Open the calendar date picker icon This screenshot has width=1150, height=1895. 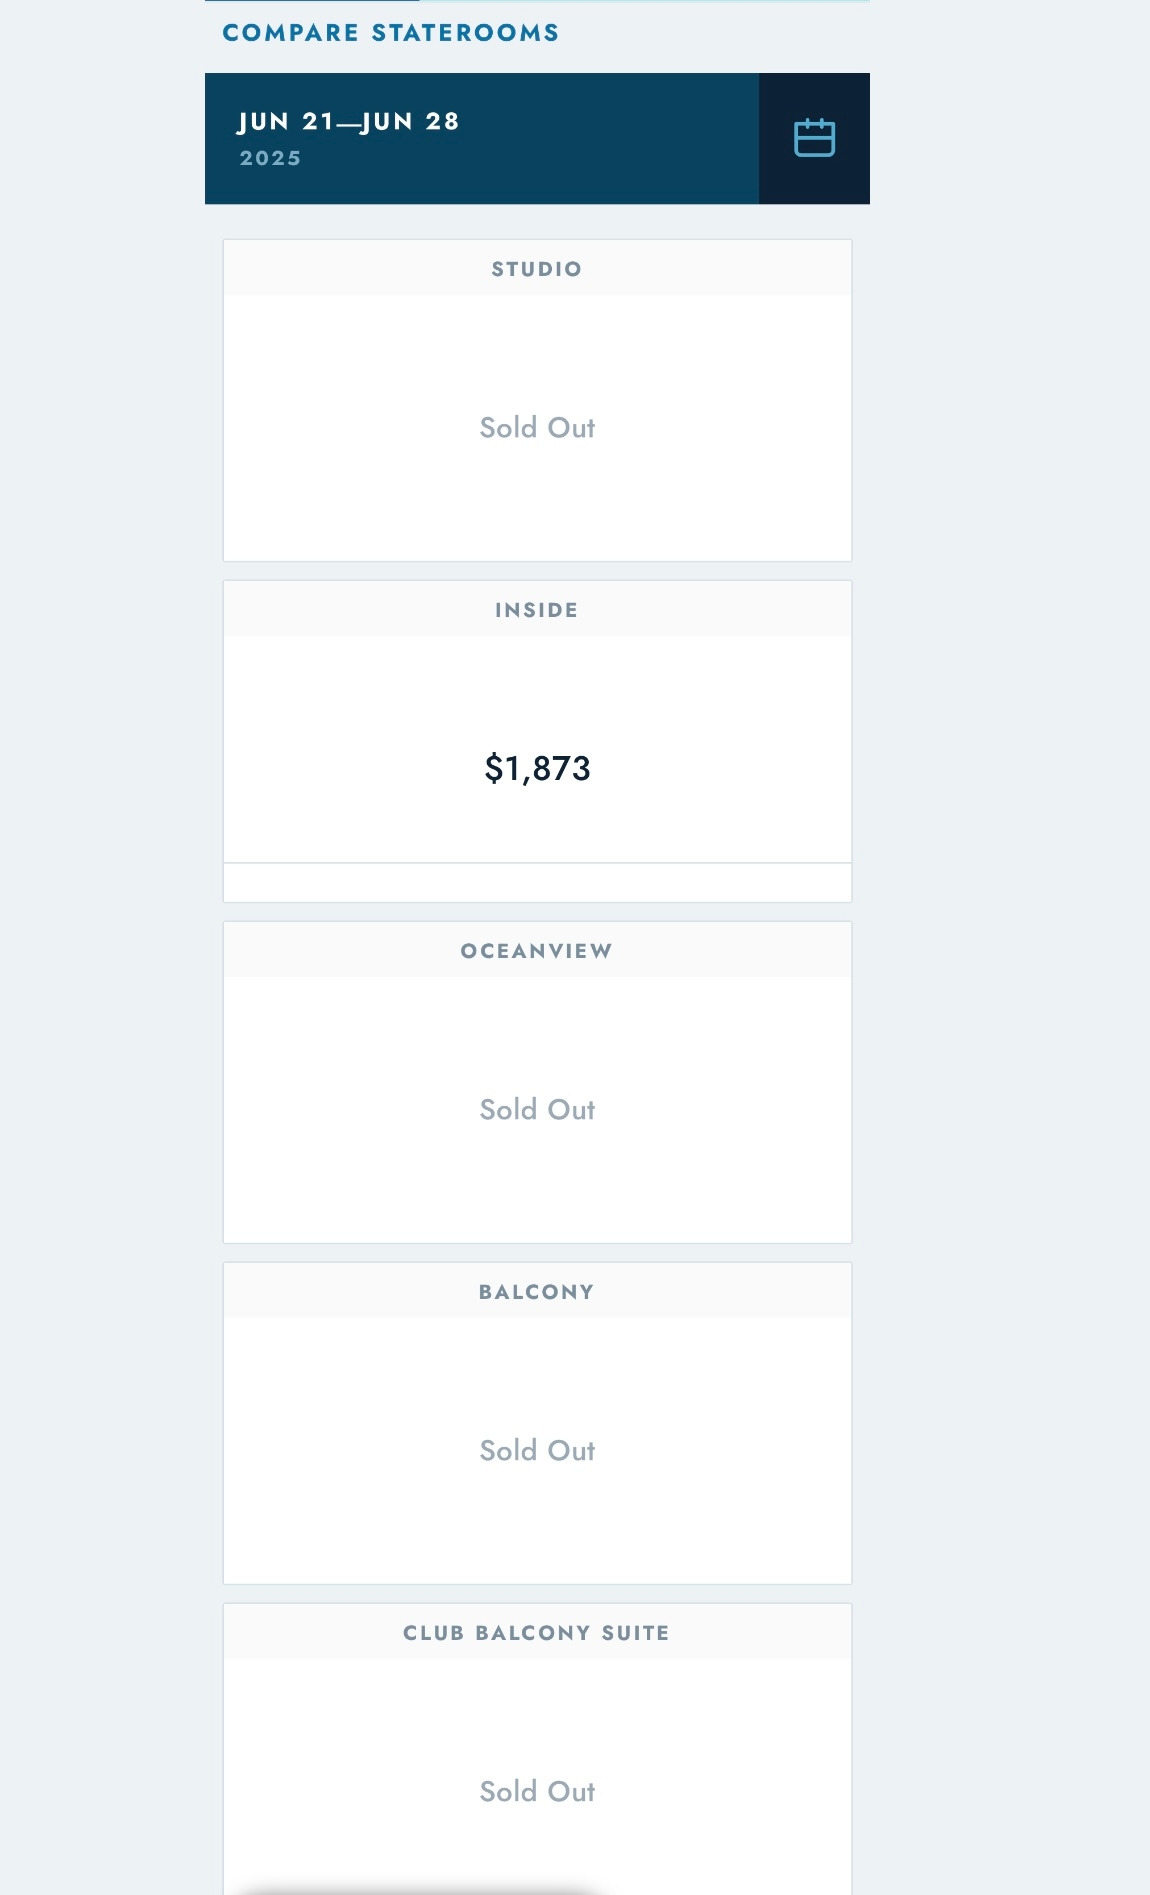click(x=814, y=138)
